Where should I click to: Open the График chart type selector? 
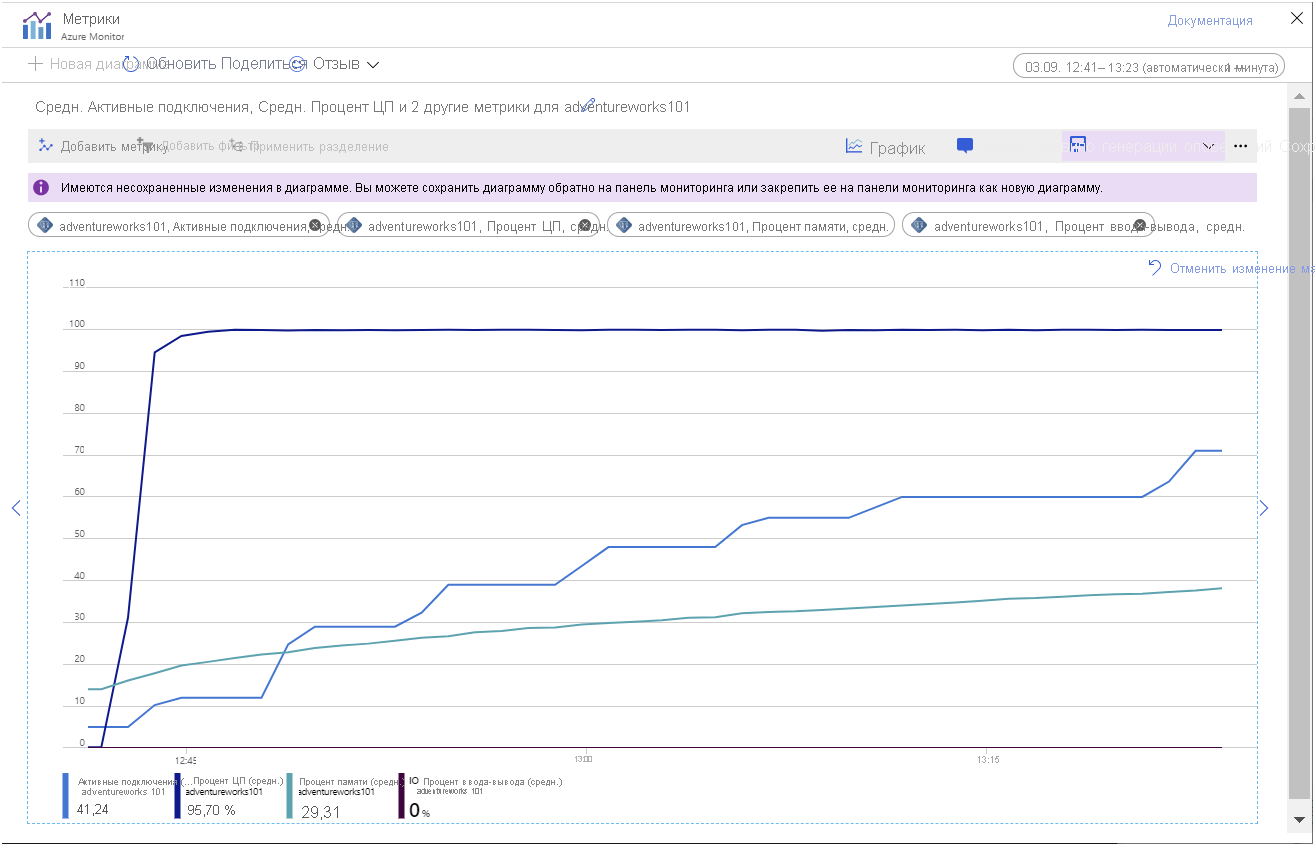point(885,147)
